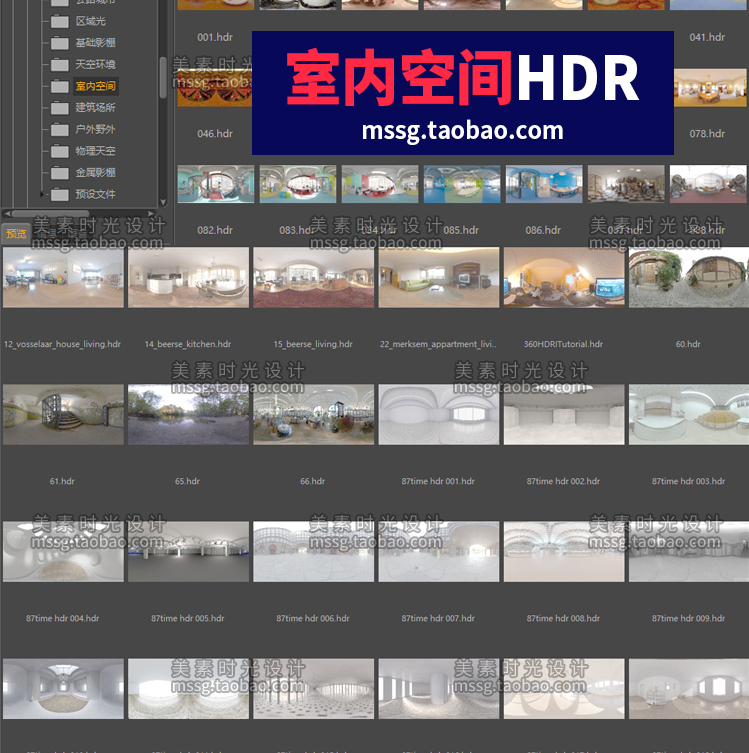Open the 区域光 folder icon
Image resolution: width=749 pixels, height=753 pixels.
(x=60, y=22)
